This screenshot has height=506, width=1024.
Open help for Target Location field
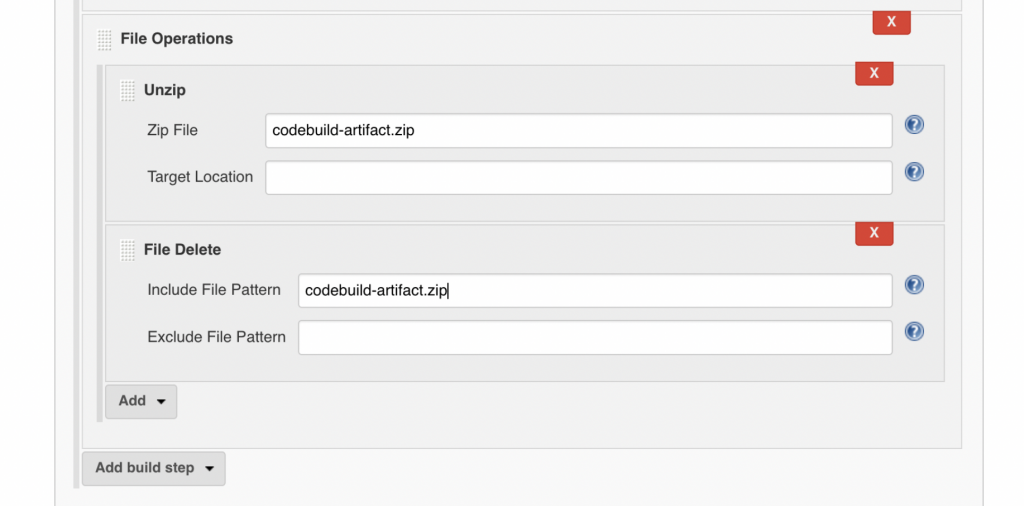pyautogui.click(x=914, y=172)
